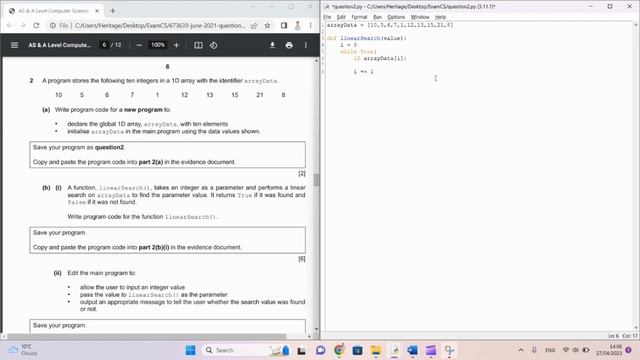Viewport: 640px width, 360px height.
Task: Select the AS & A Level Computer Science tab
Action: coord(53,11)
